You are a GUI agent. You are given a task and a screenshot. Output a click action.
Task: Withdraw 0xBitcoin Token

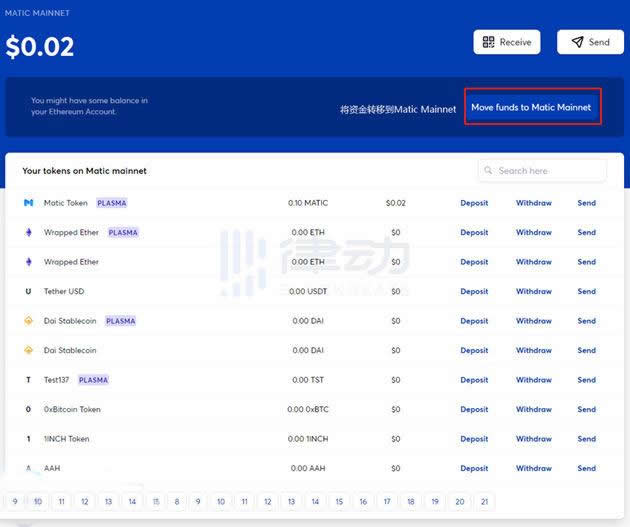click(534, 409)
